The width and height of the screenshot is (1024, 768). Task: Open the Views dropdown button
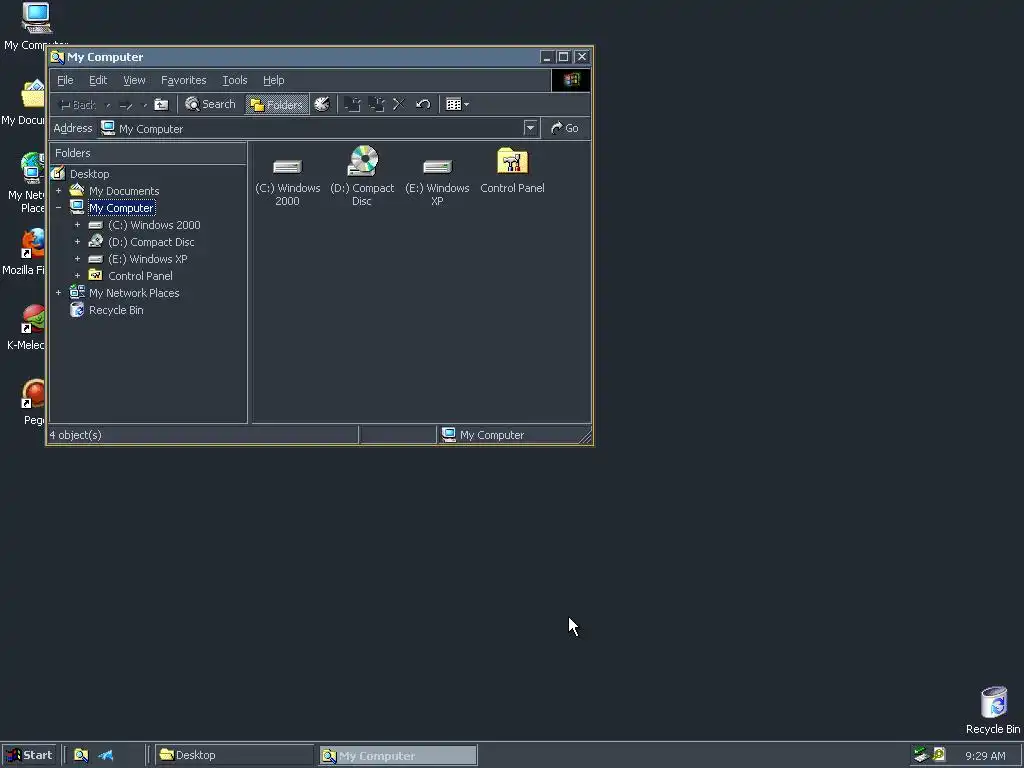[457, 104]
